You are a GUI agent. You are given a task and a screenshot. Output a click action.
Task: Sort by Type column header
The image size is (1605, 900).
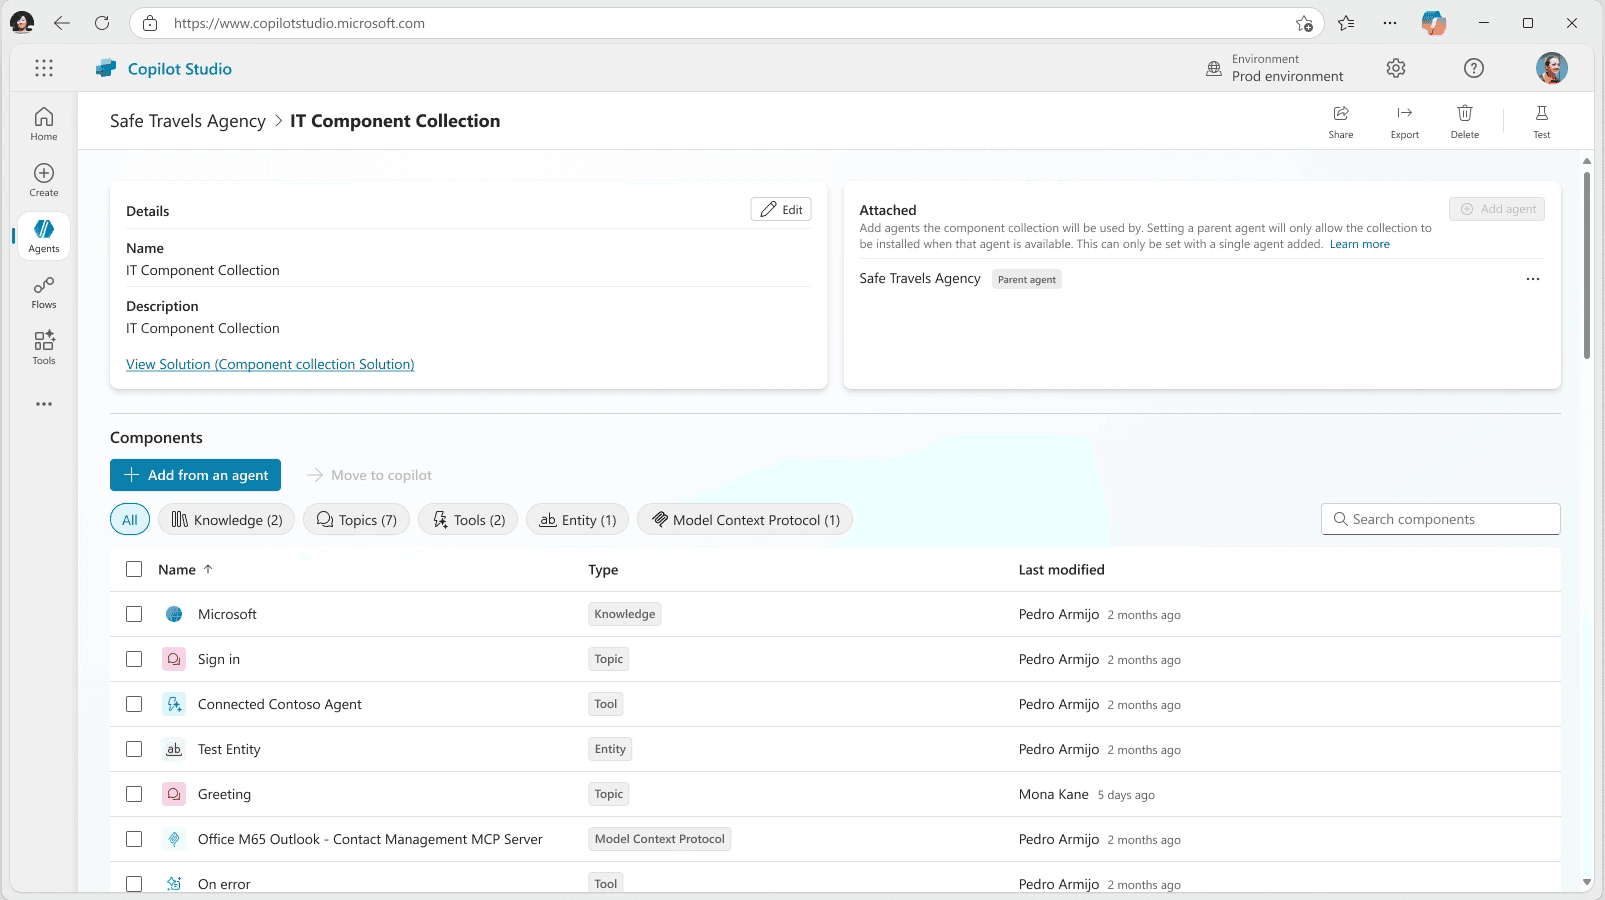click(x=603, y=569)
